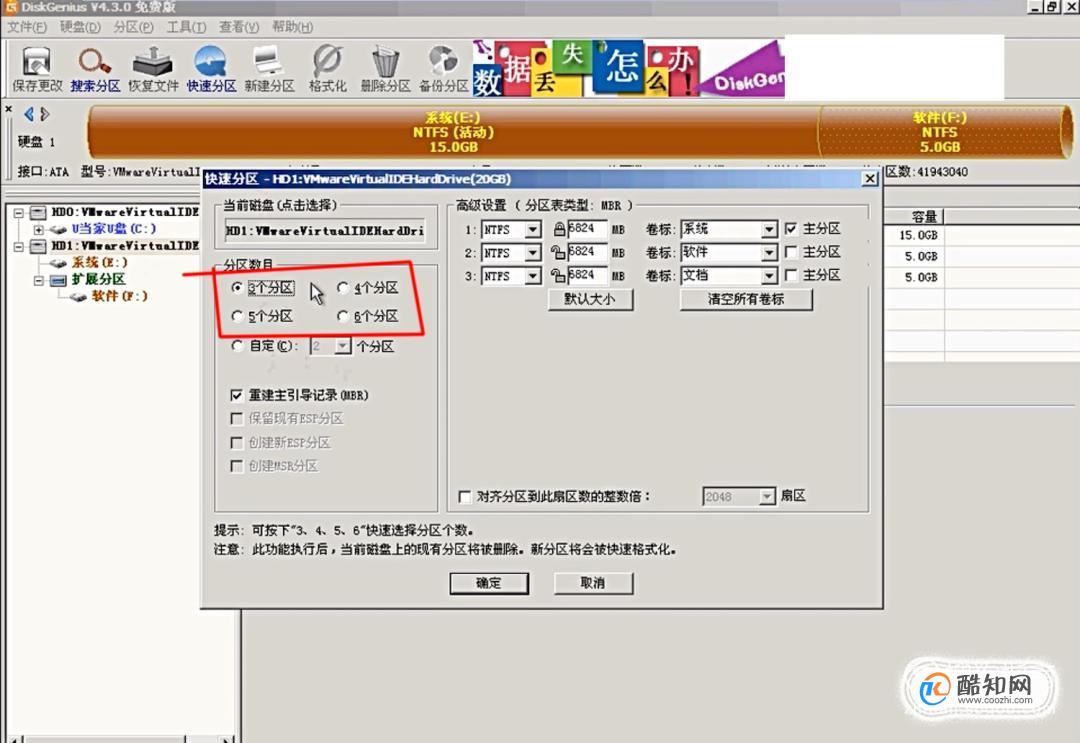1080x743 pixels.
Task: Click the 15.0GB capacity cell
Action: pyautogui.click(x=917, y=236)
